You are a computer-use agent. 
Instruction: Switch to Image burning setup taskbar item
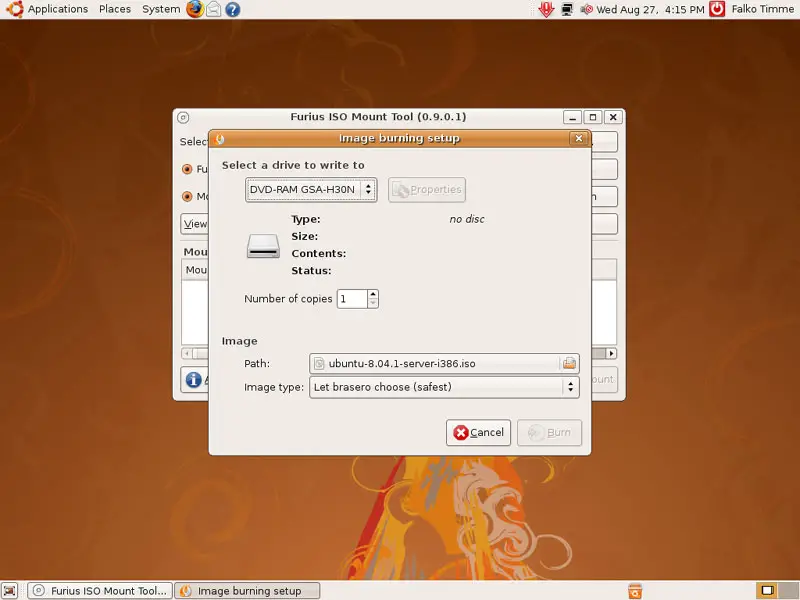click(247, 590)
